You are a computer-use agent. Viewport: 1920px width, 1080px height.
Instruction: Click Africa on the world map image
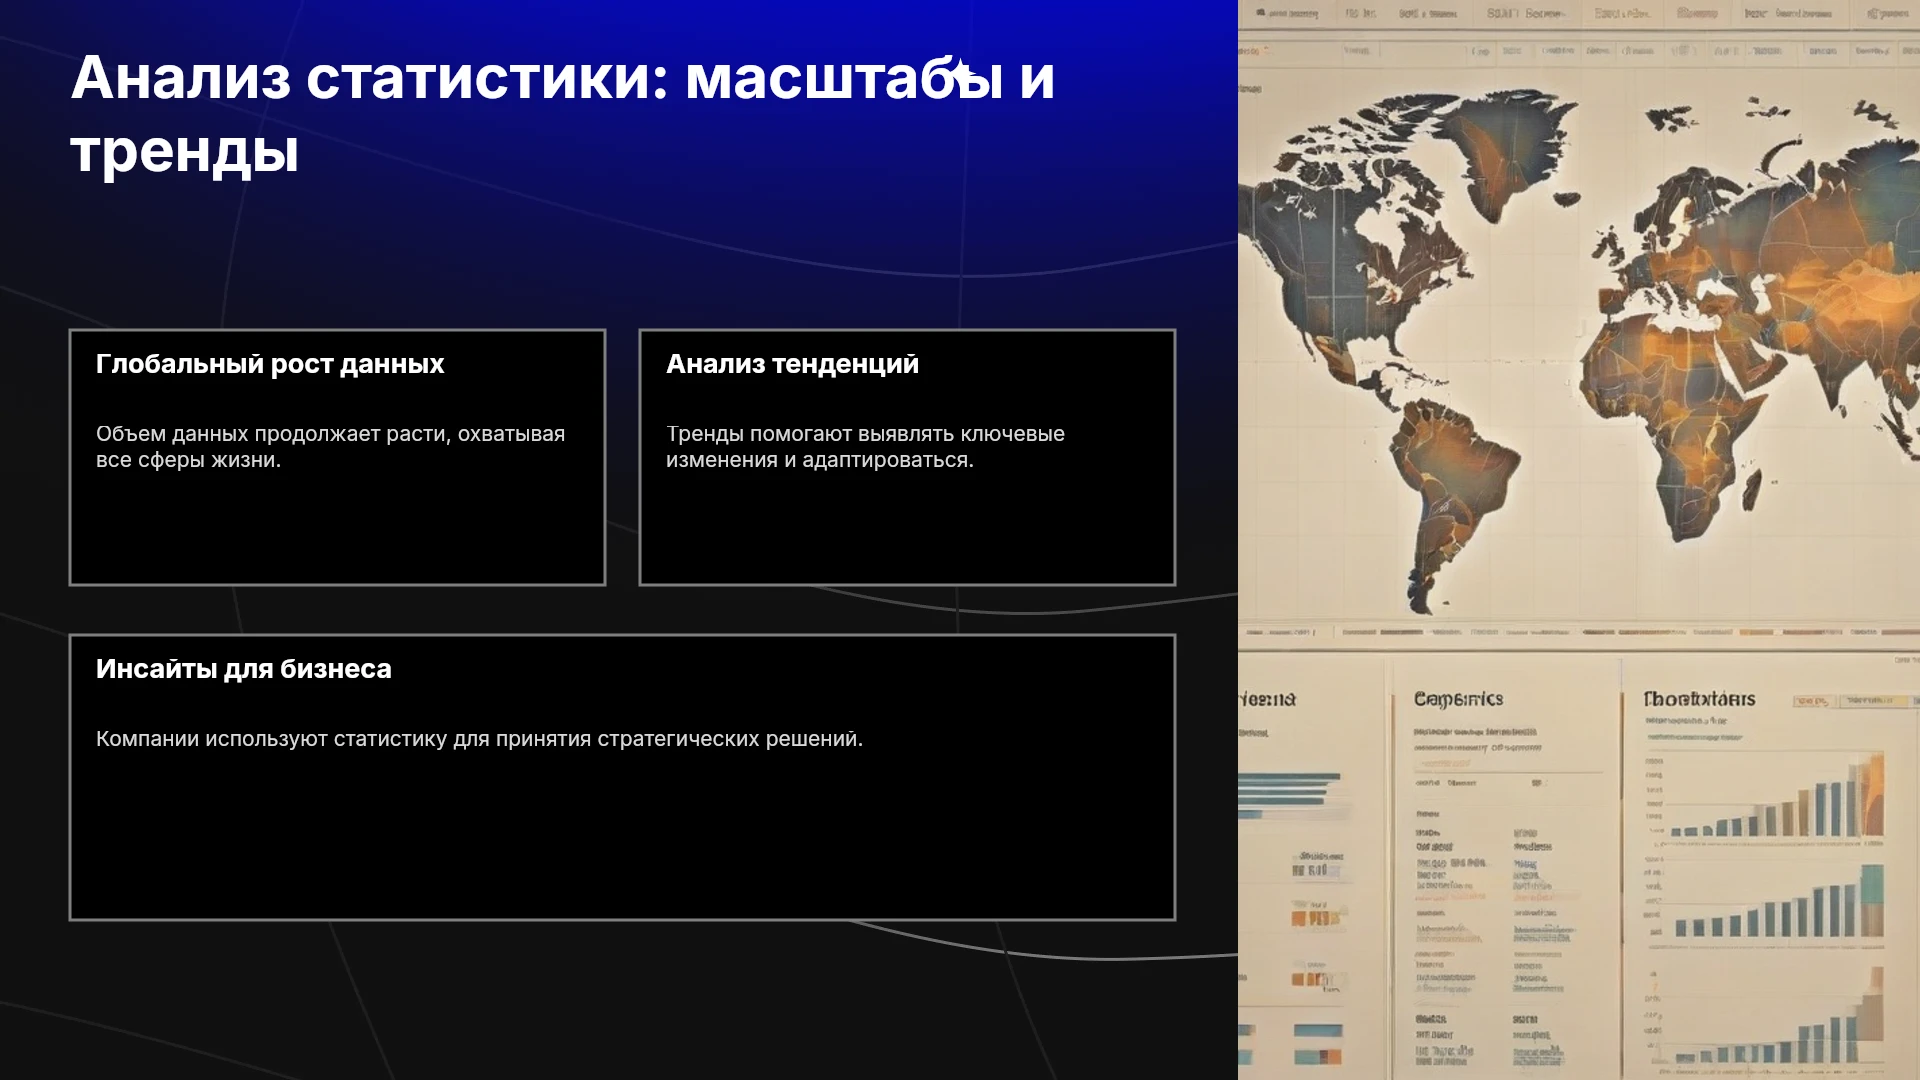(1670, 420)
